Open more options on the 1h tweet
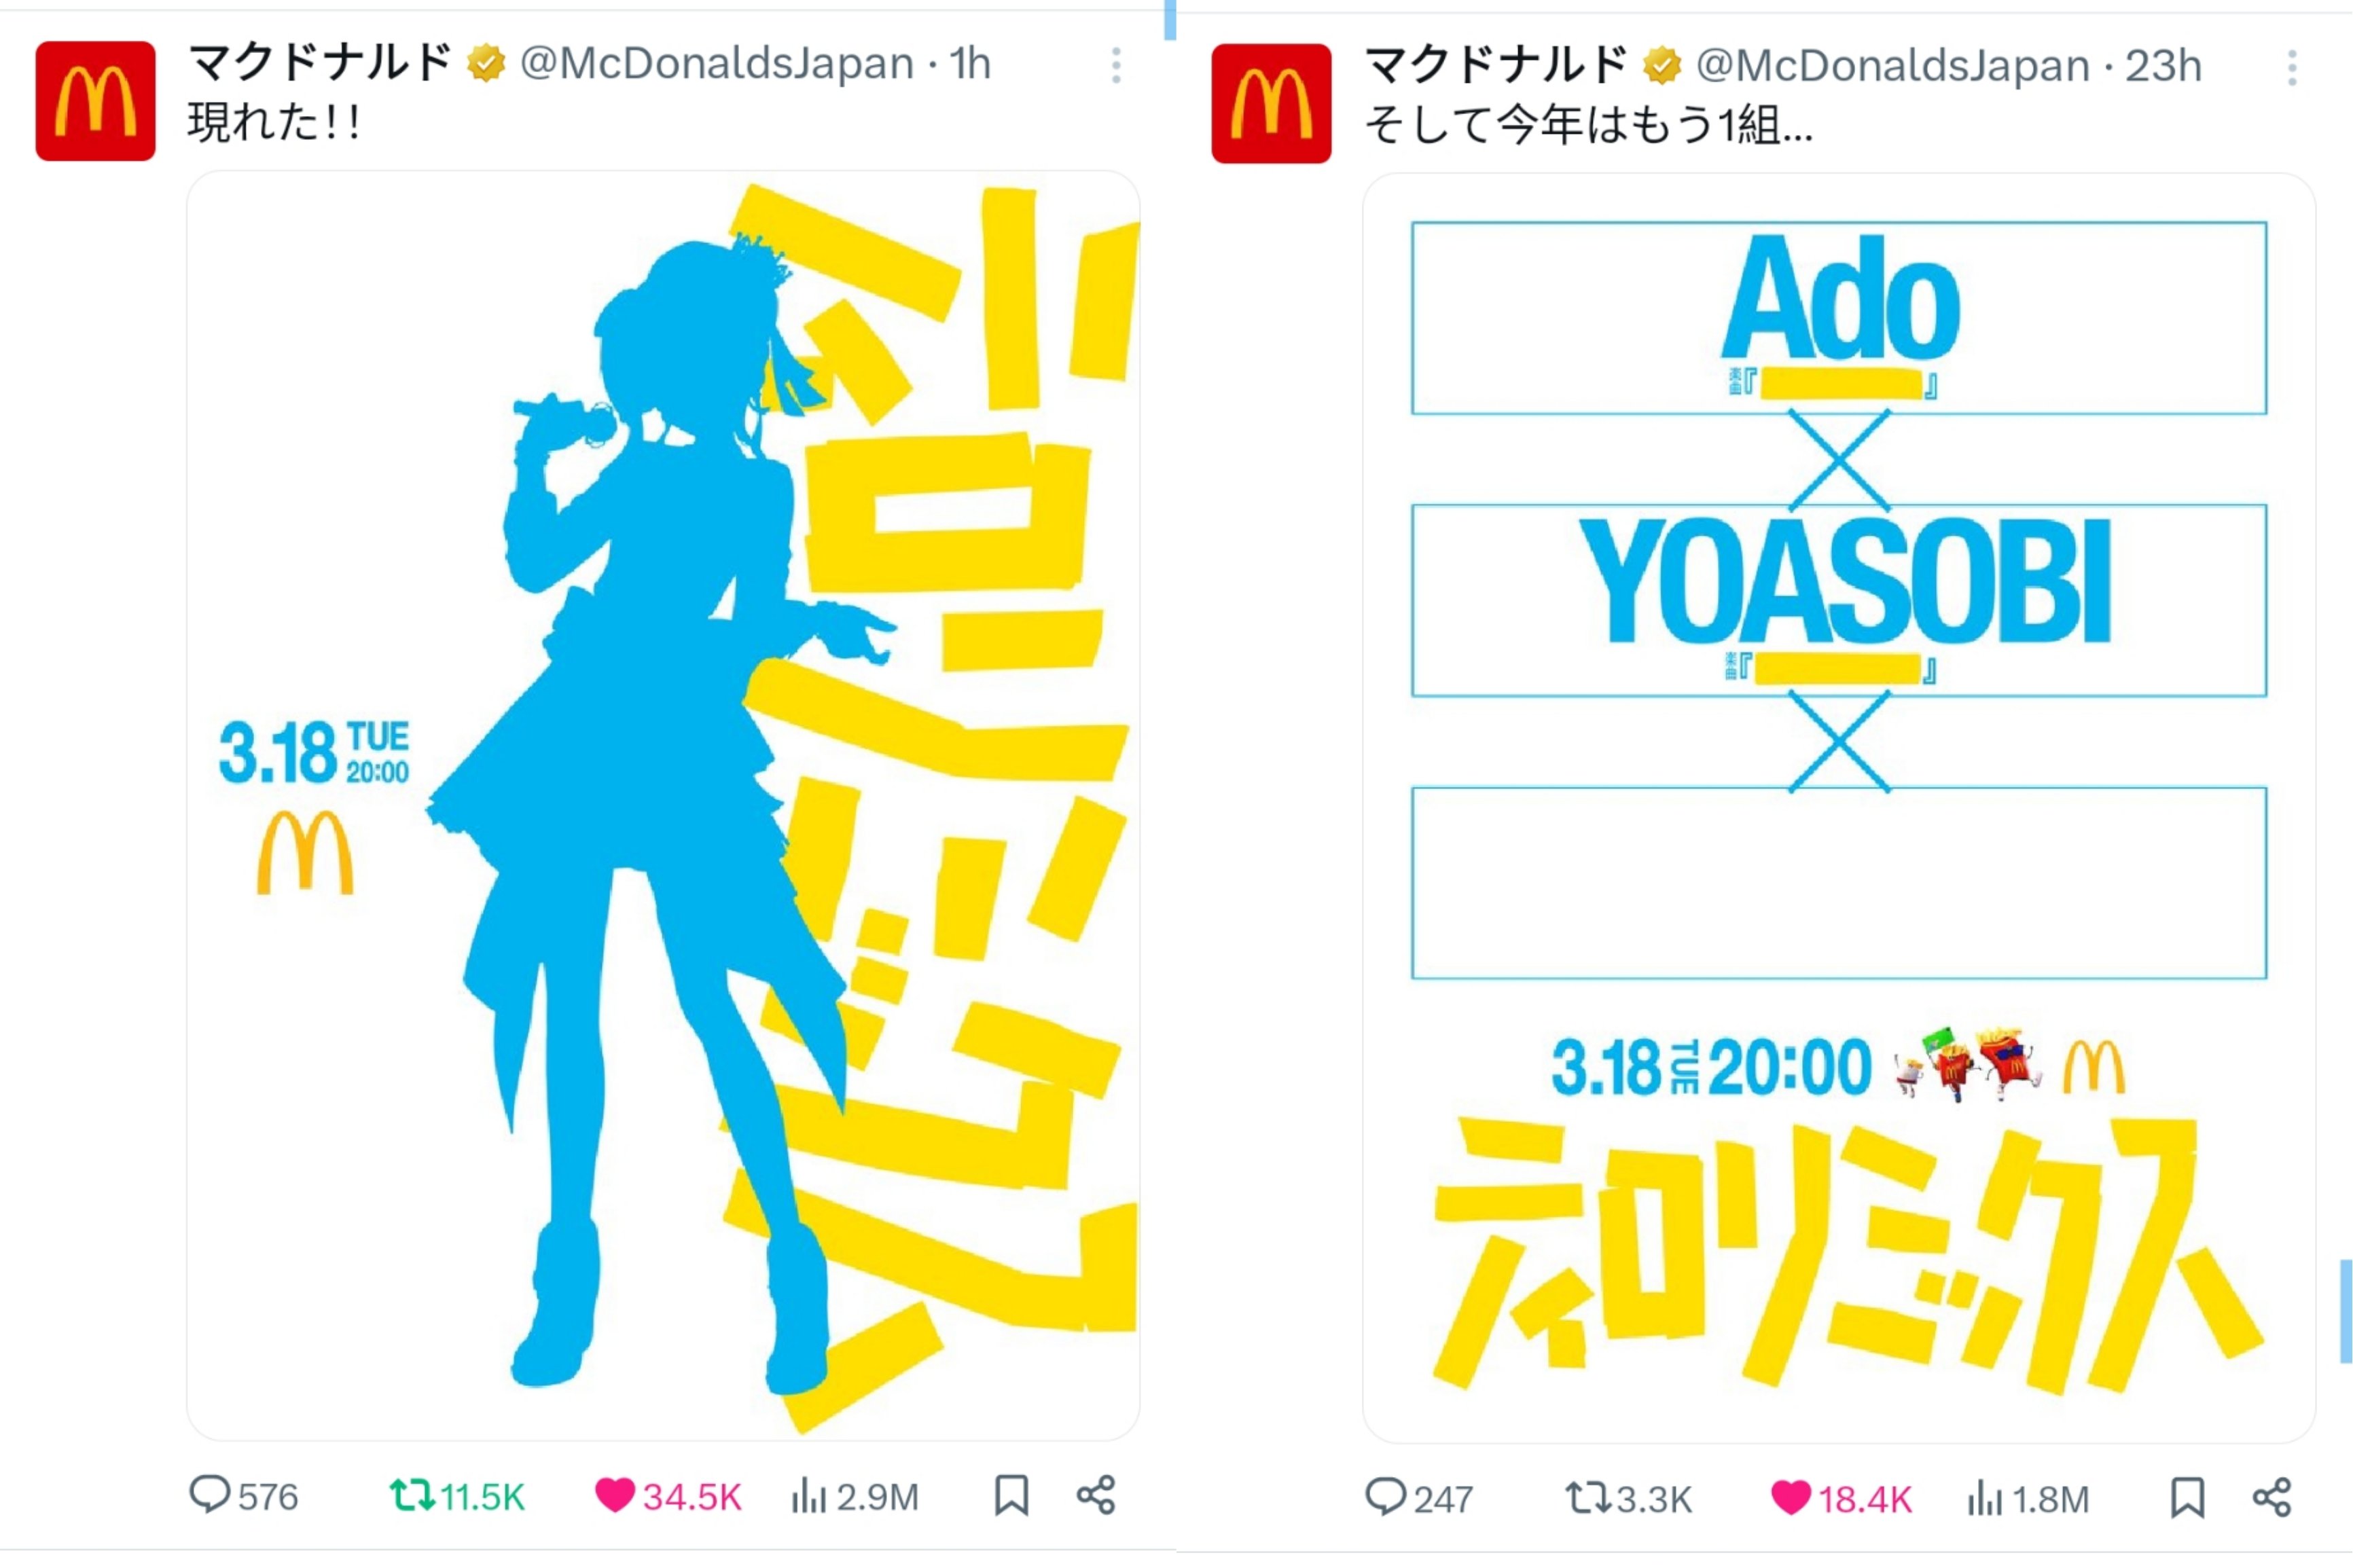The image size is (2353, 1568). [1116, 66]
